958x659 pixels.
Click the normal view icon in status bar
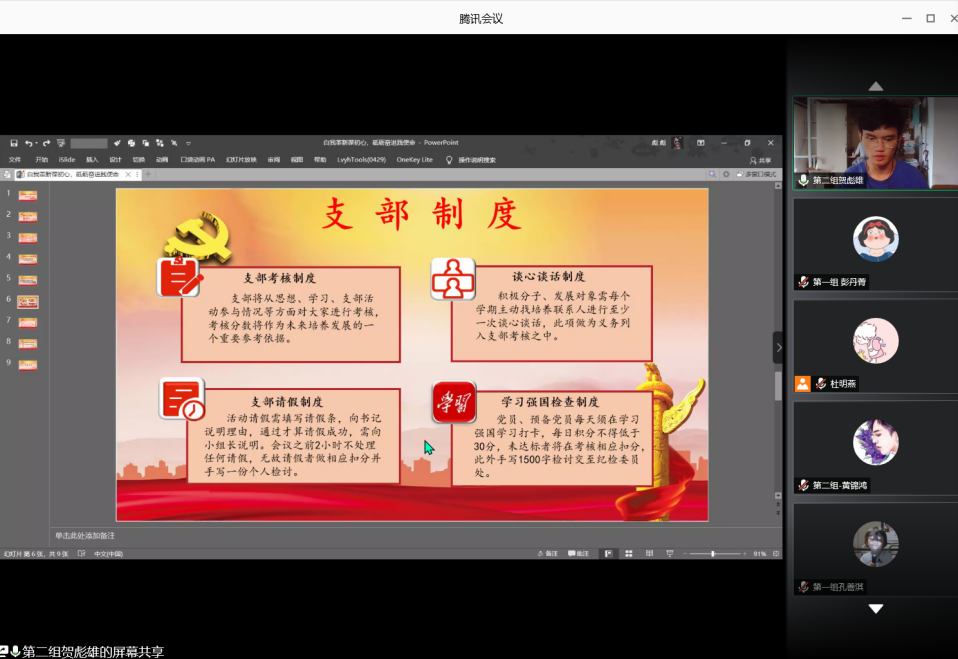click(607, 553)
